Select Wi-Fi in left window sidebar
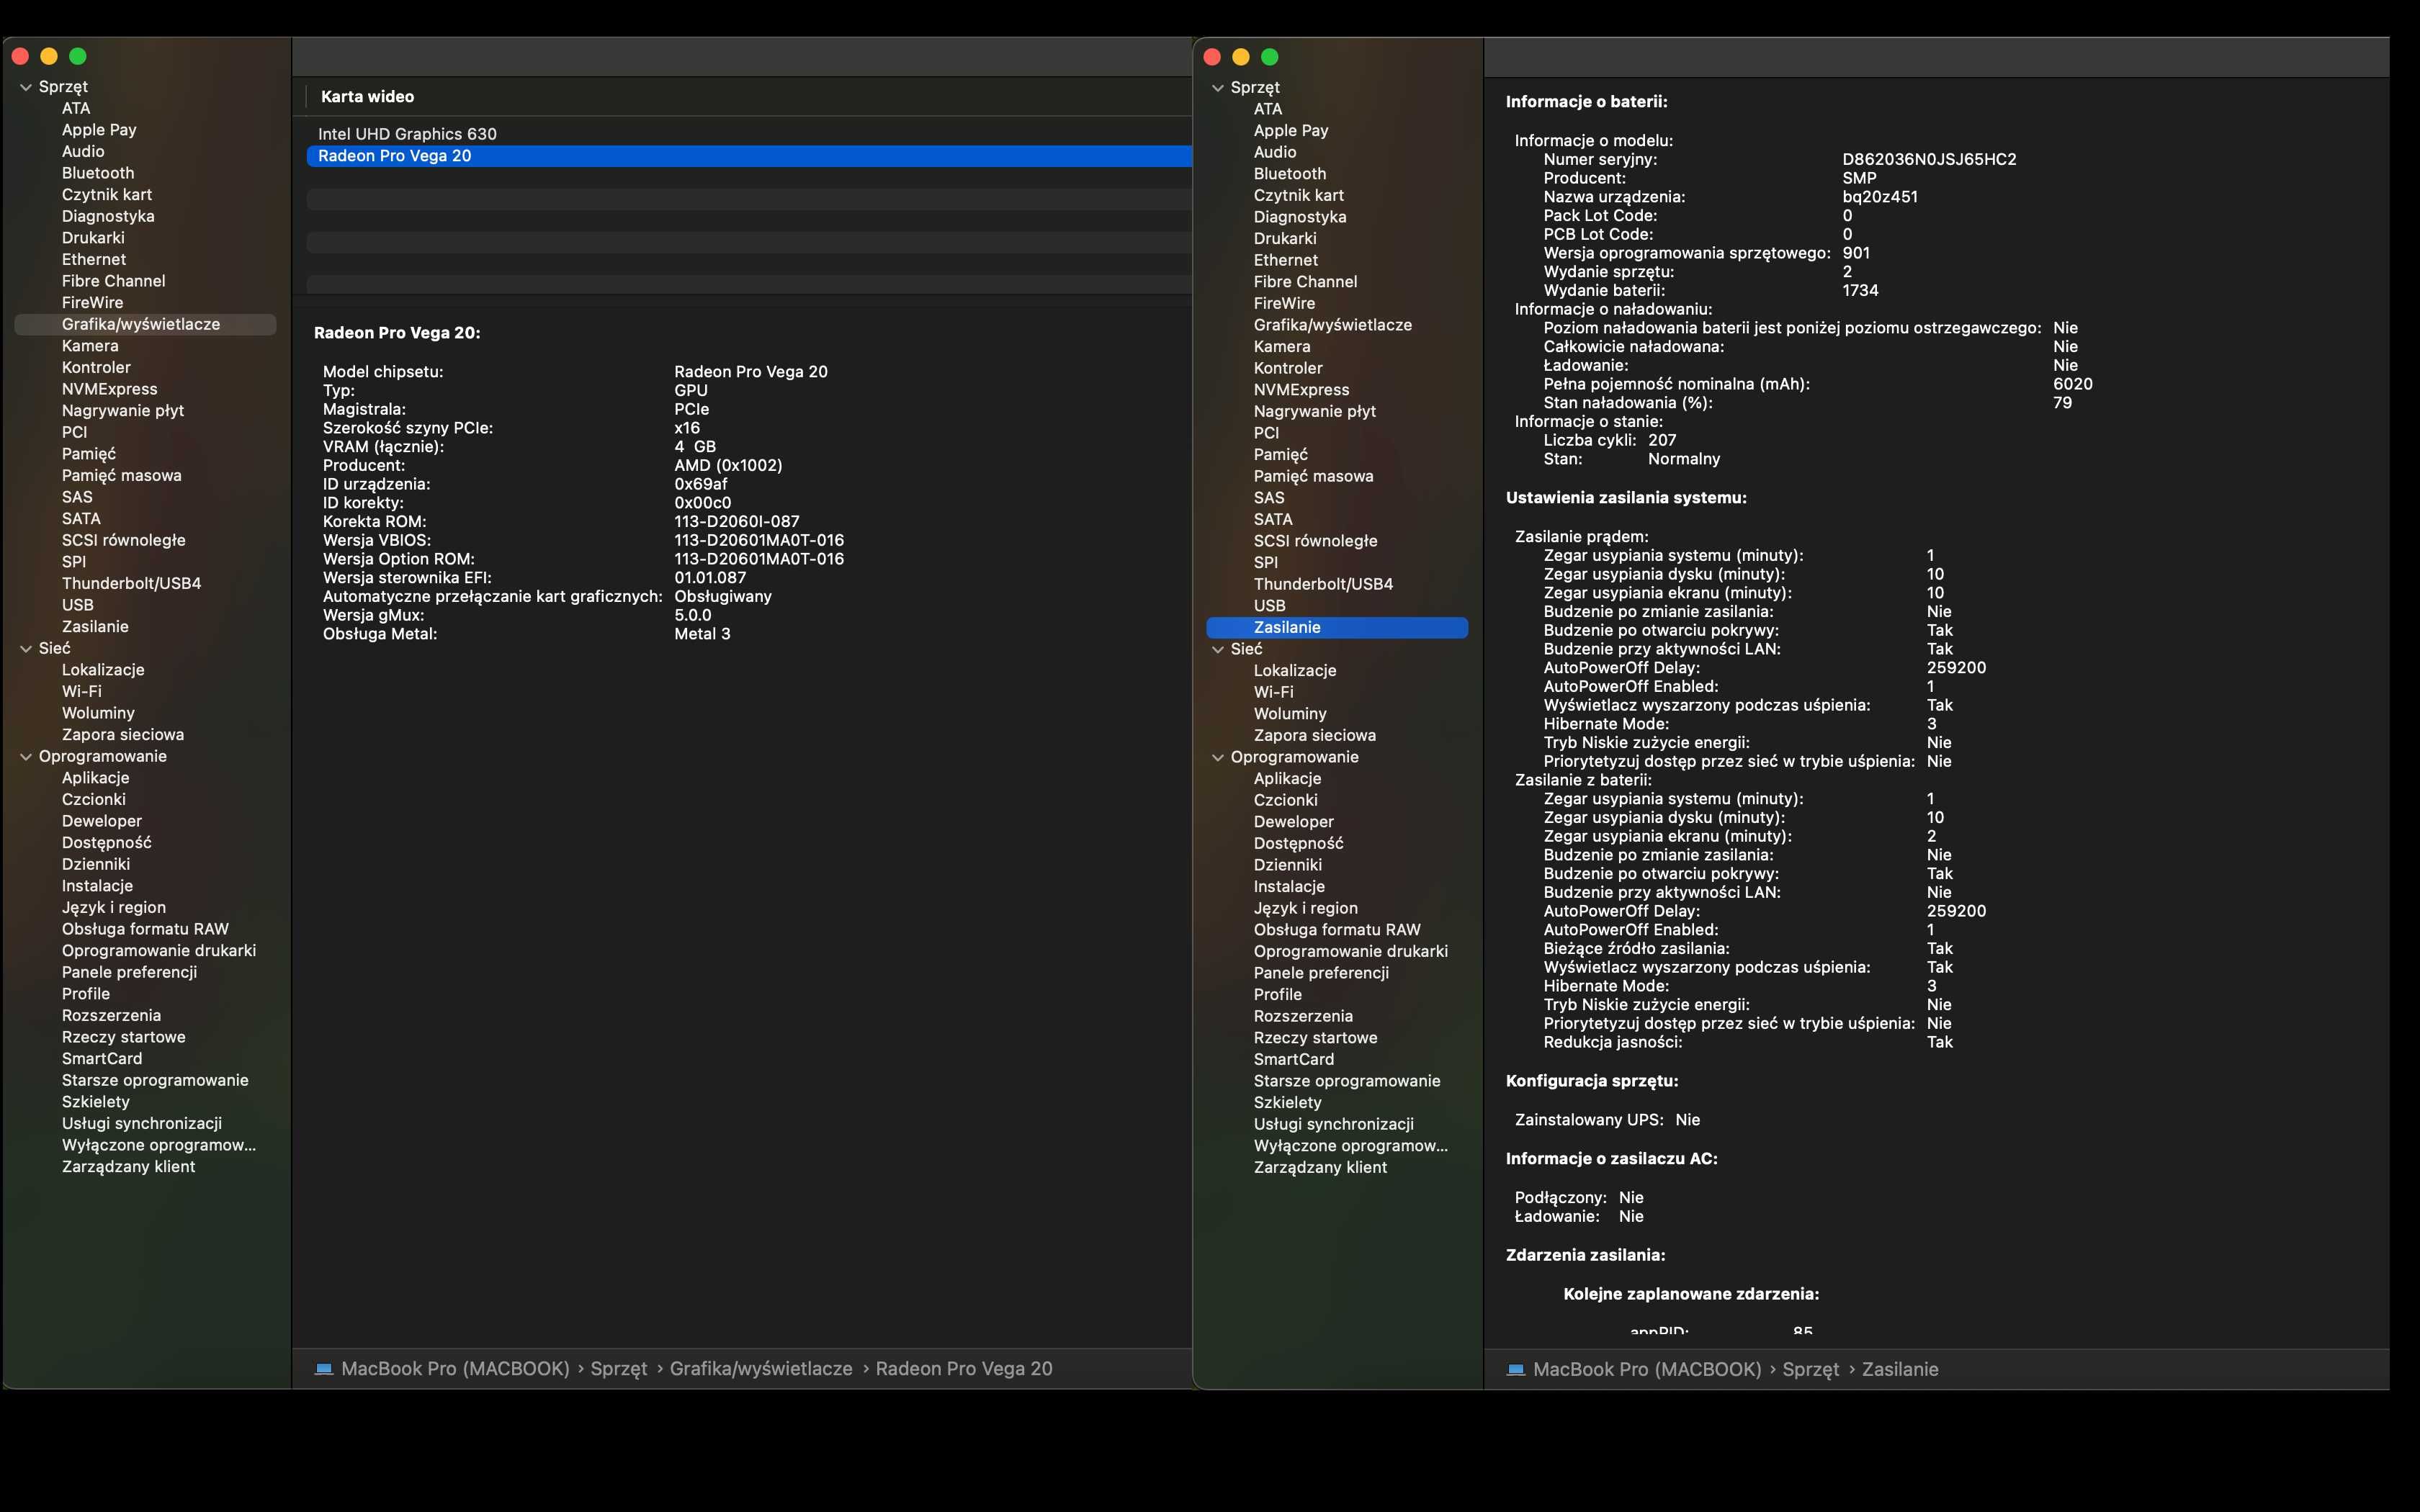The width and height of the screenshot is (2420, 1512). (81, 691)
